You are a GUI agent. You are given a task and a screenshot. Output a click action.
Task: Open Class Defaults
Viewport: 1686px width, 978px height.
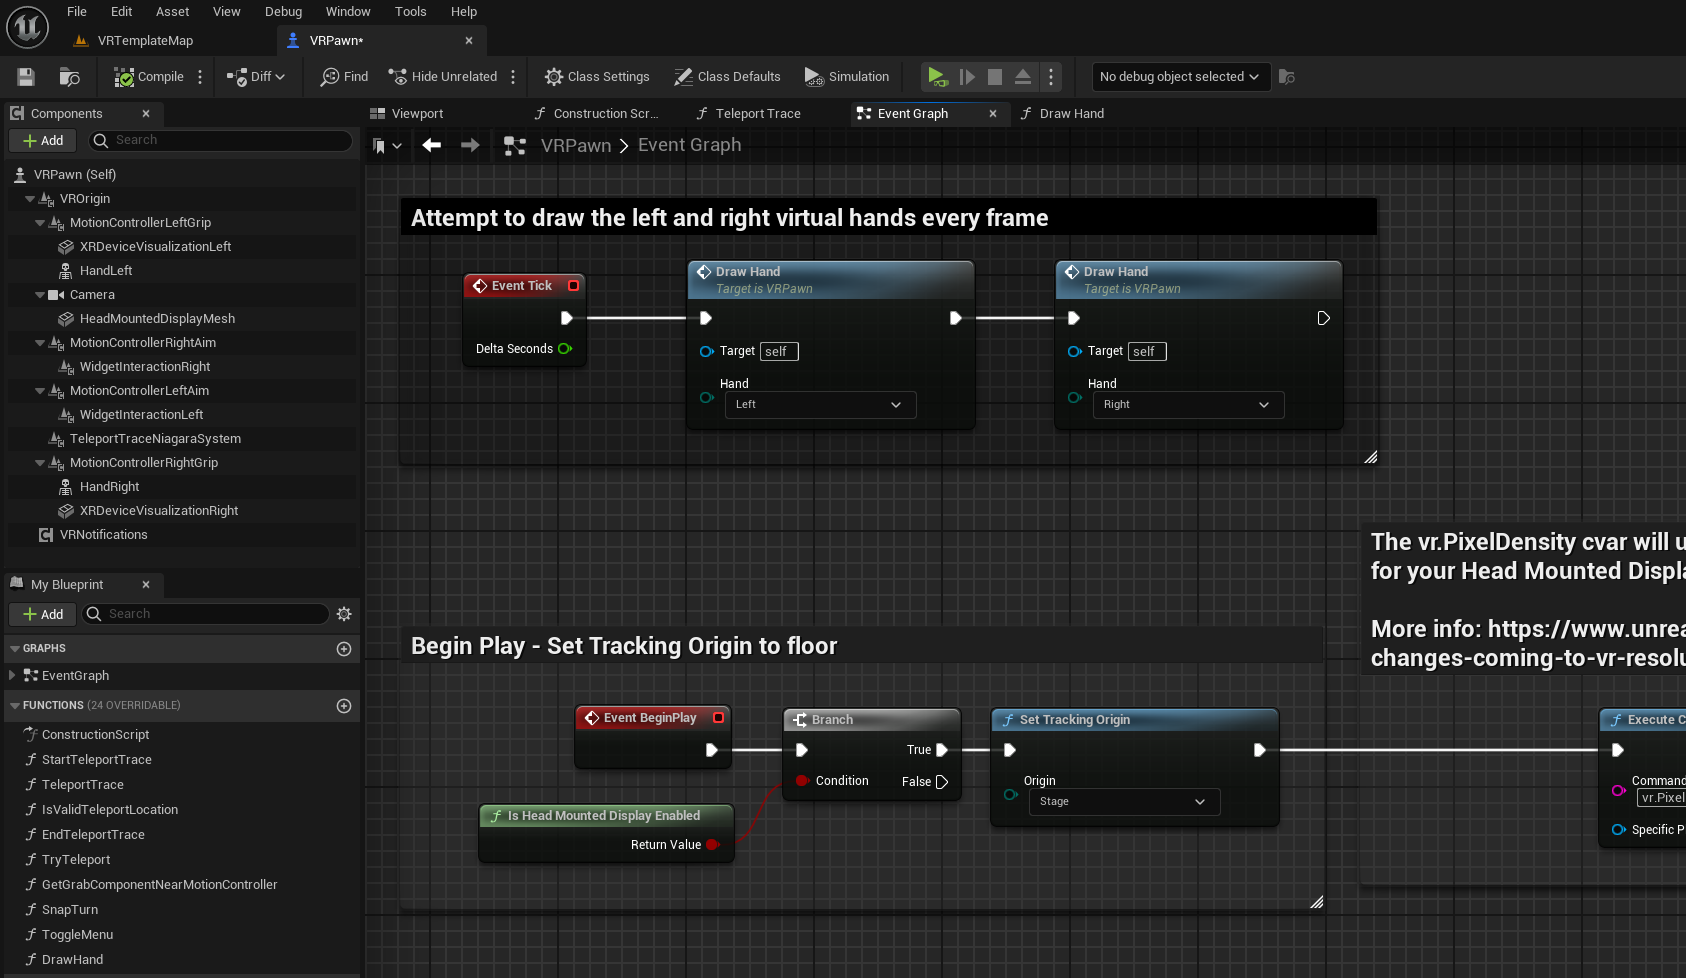tap(727, 77)
